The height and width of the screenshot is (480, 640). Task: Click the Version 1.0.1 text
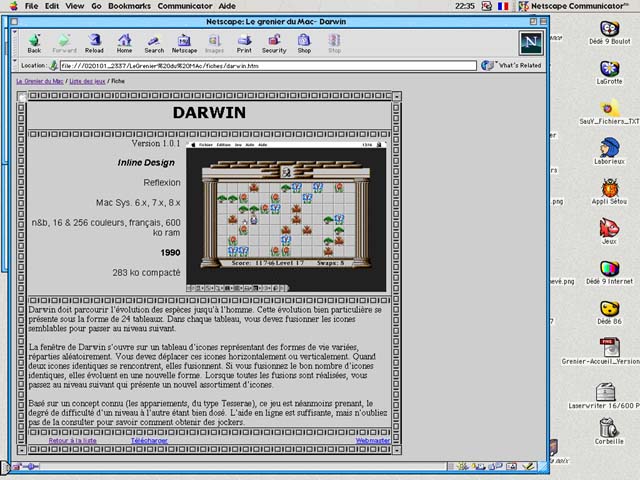point(156,143)
